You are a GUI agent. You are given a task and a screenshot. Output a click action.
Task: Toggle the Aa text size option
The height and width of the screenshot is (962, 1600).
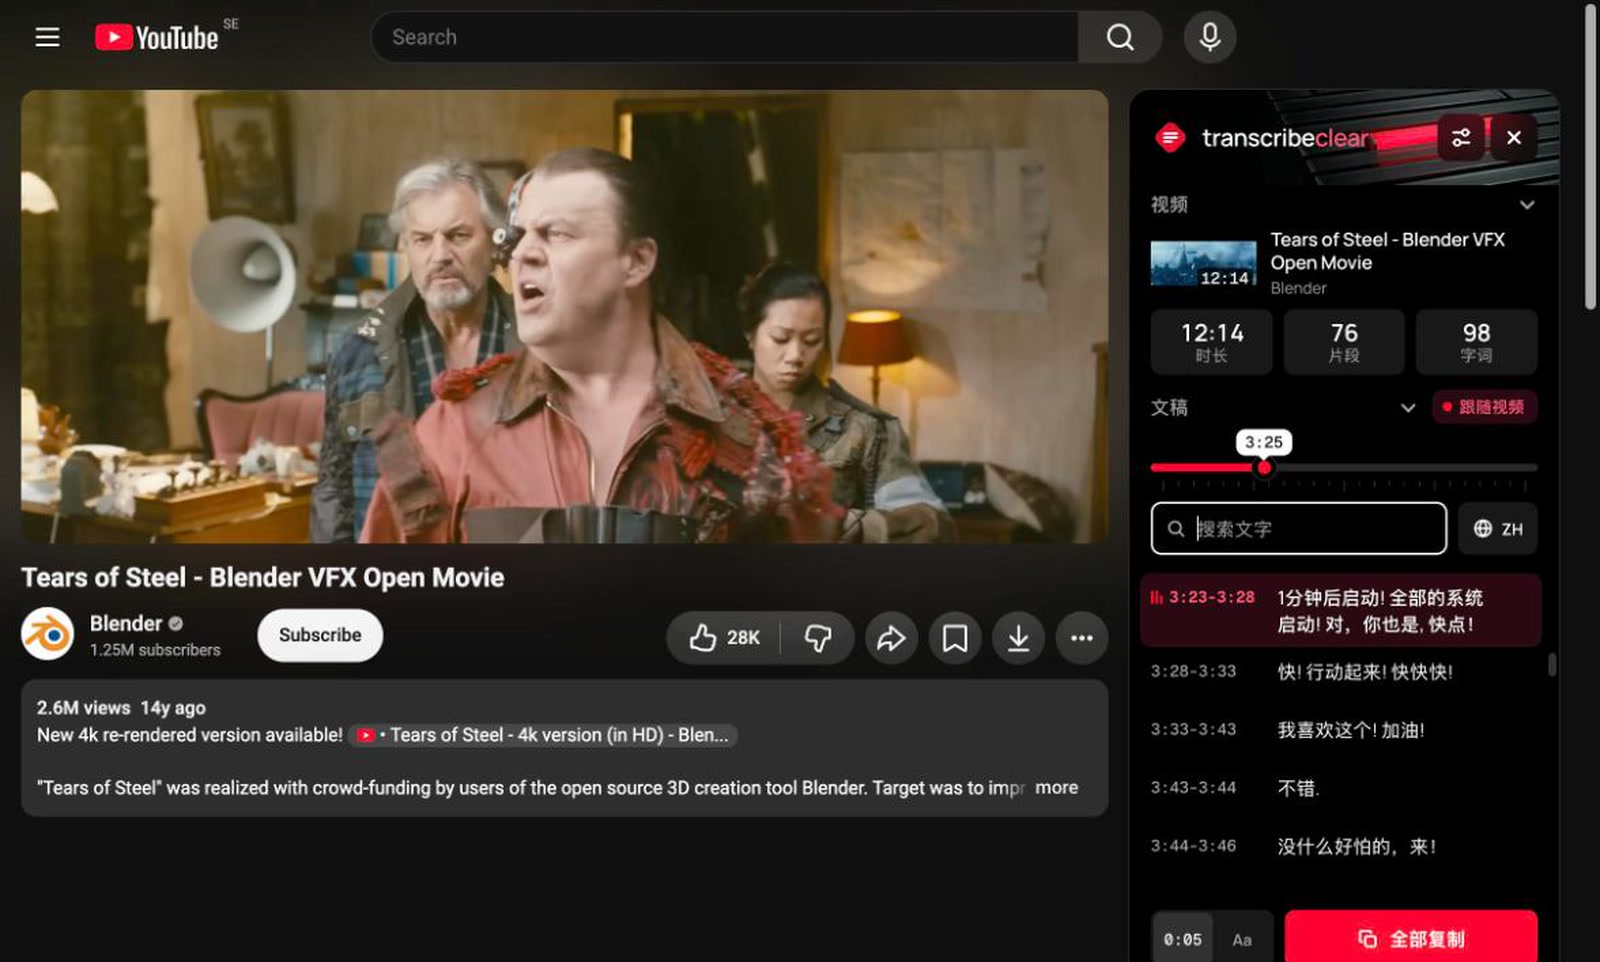point(1242,940)
